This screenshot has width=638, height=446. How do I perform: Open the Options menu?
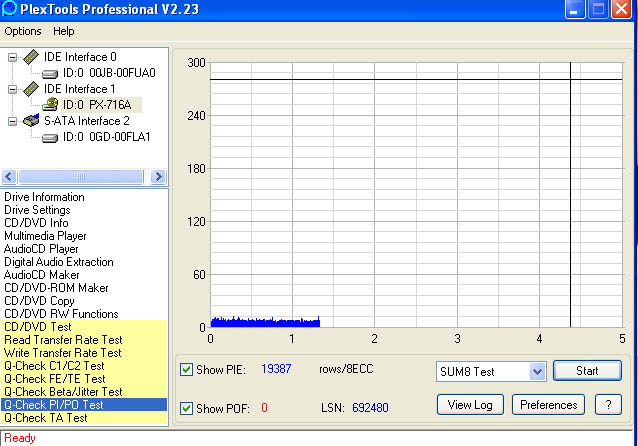point(23,31)
